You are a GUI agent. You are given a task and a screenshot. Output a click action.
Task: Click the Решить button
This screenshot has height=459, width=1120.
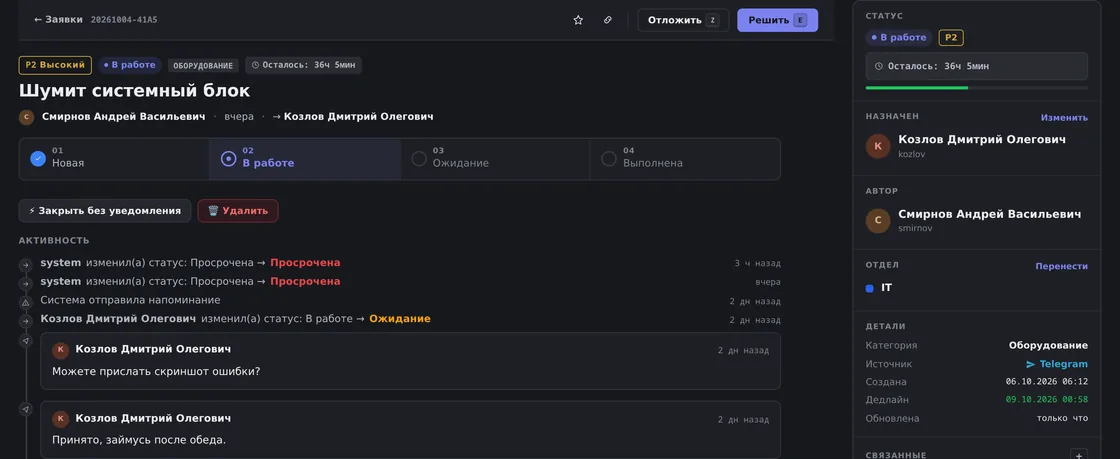pyautogui.click(x=777, y=20)
